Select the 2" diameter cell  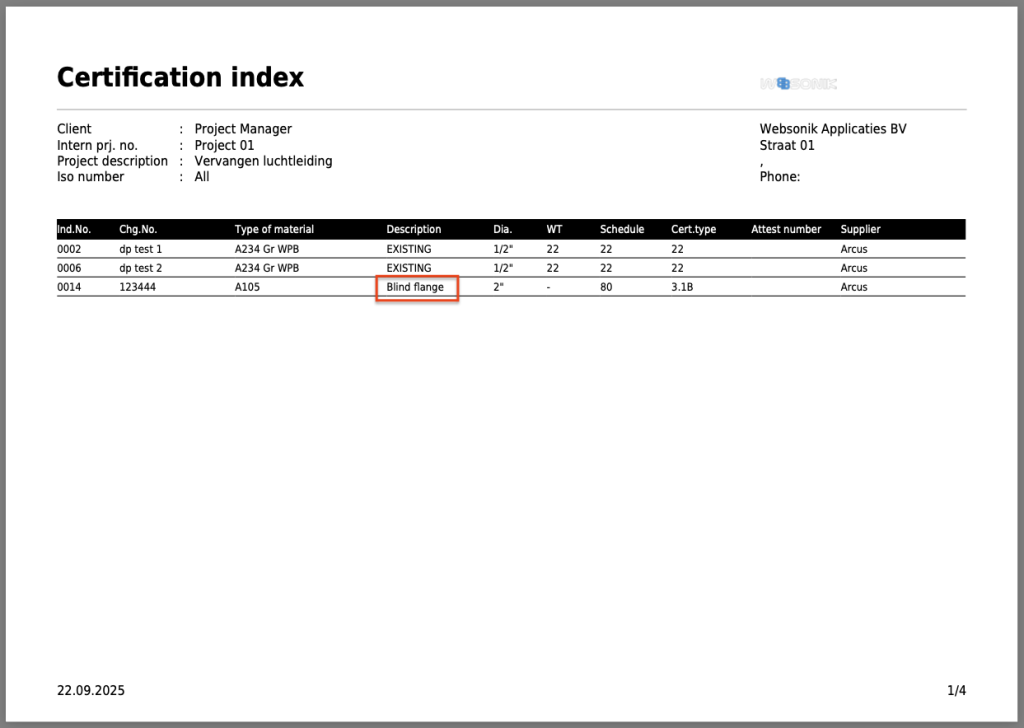(x=499, y=288)
